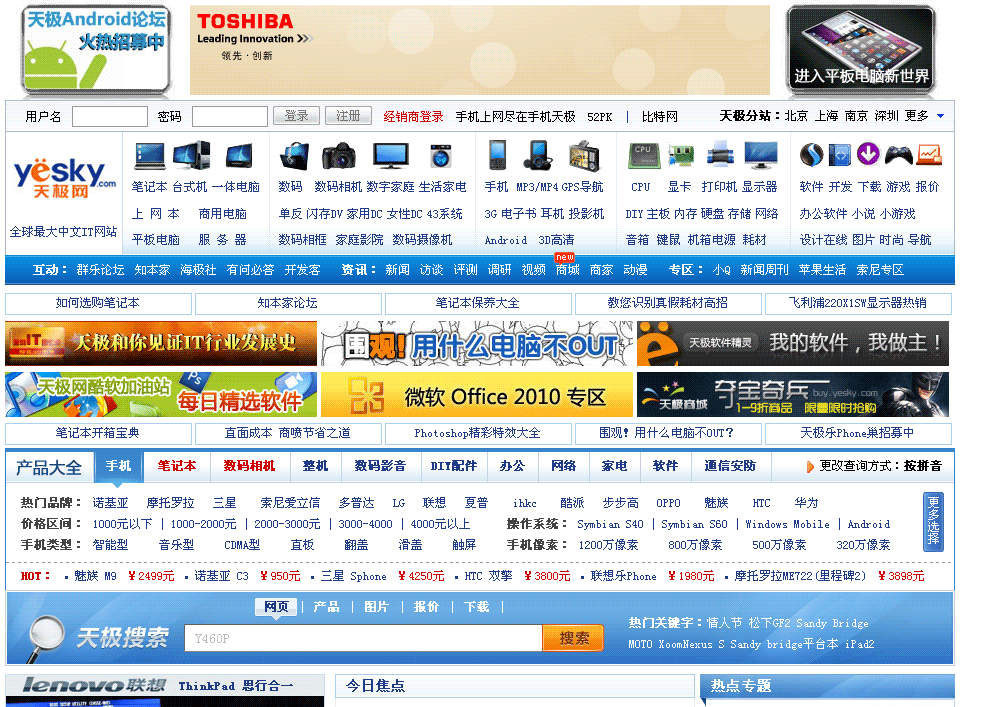Change query mode via 按拼音
This screenshot has height=707, width=983.
[923, 466]
